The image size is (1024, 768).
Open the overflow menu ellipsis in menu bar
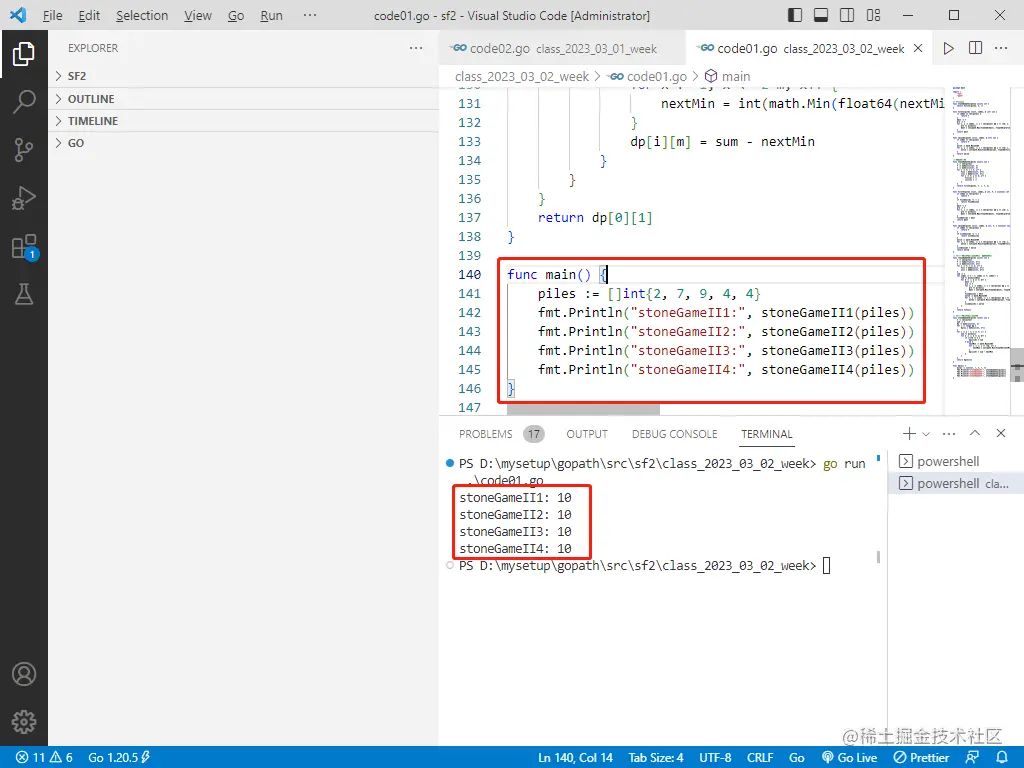click(x=310, y=15)
